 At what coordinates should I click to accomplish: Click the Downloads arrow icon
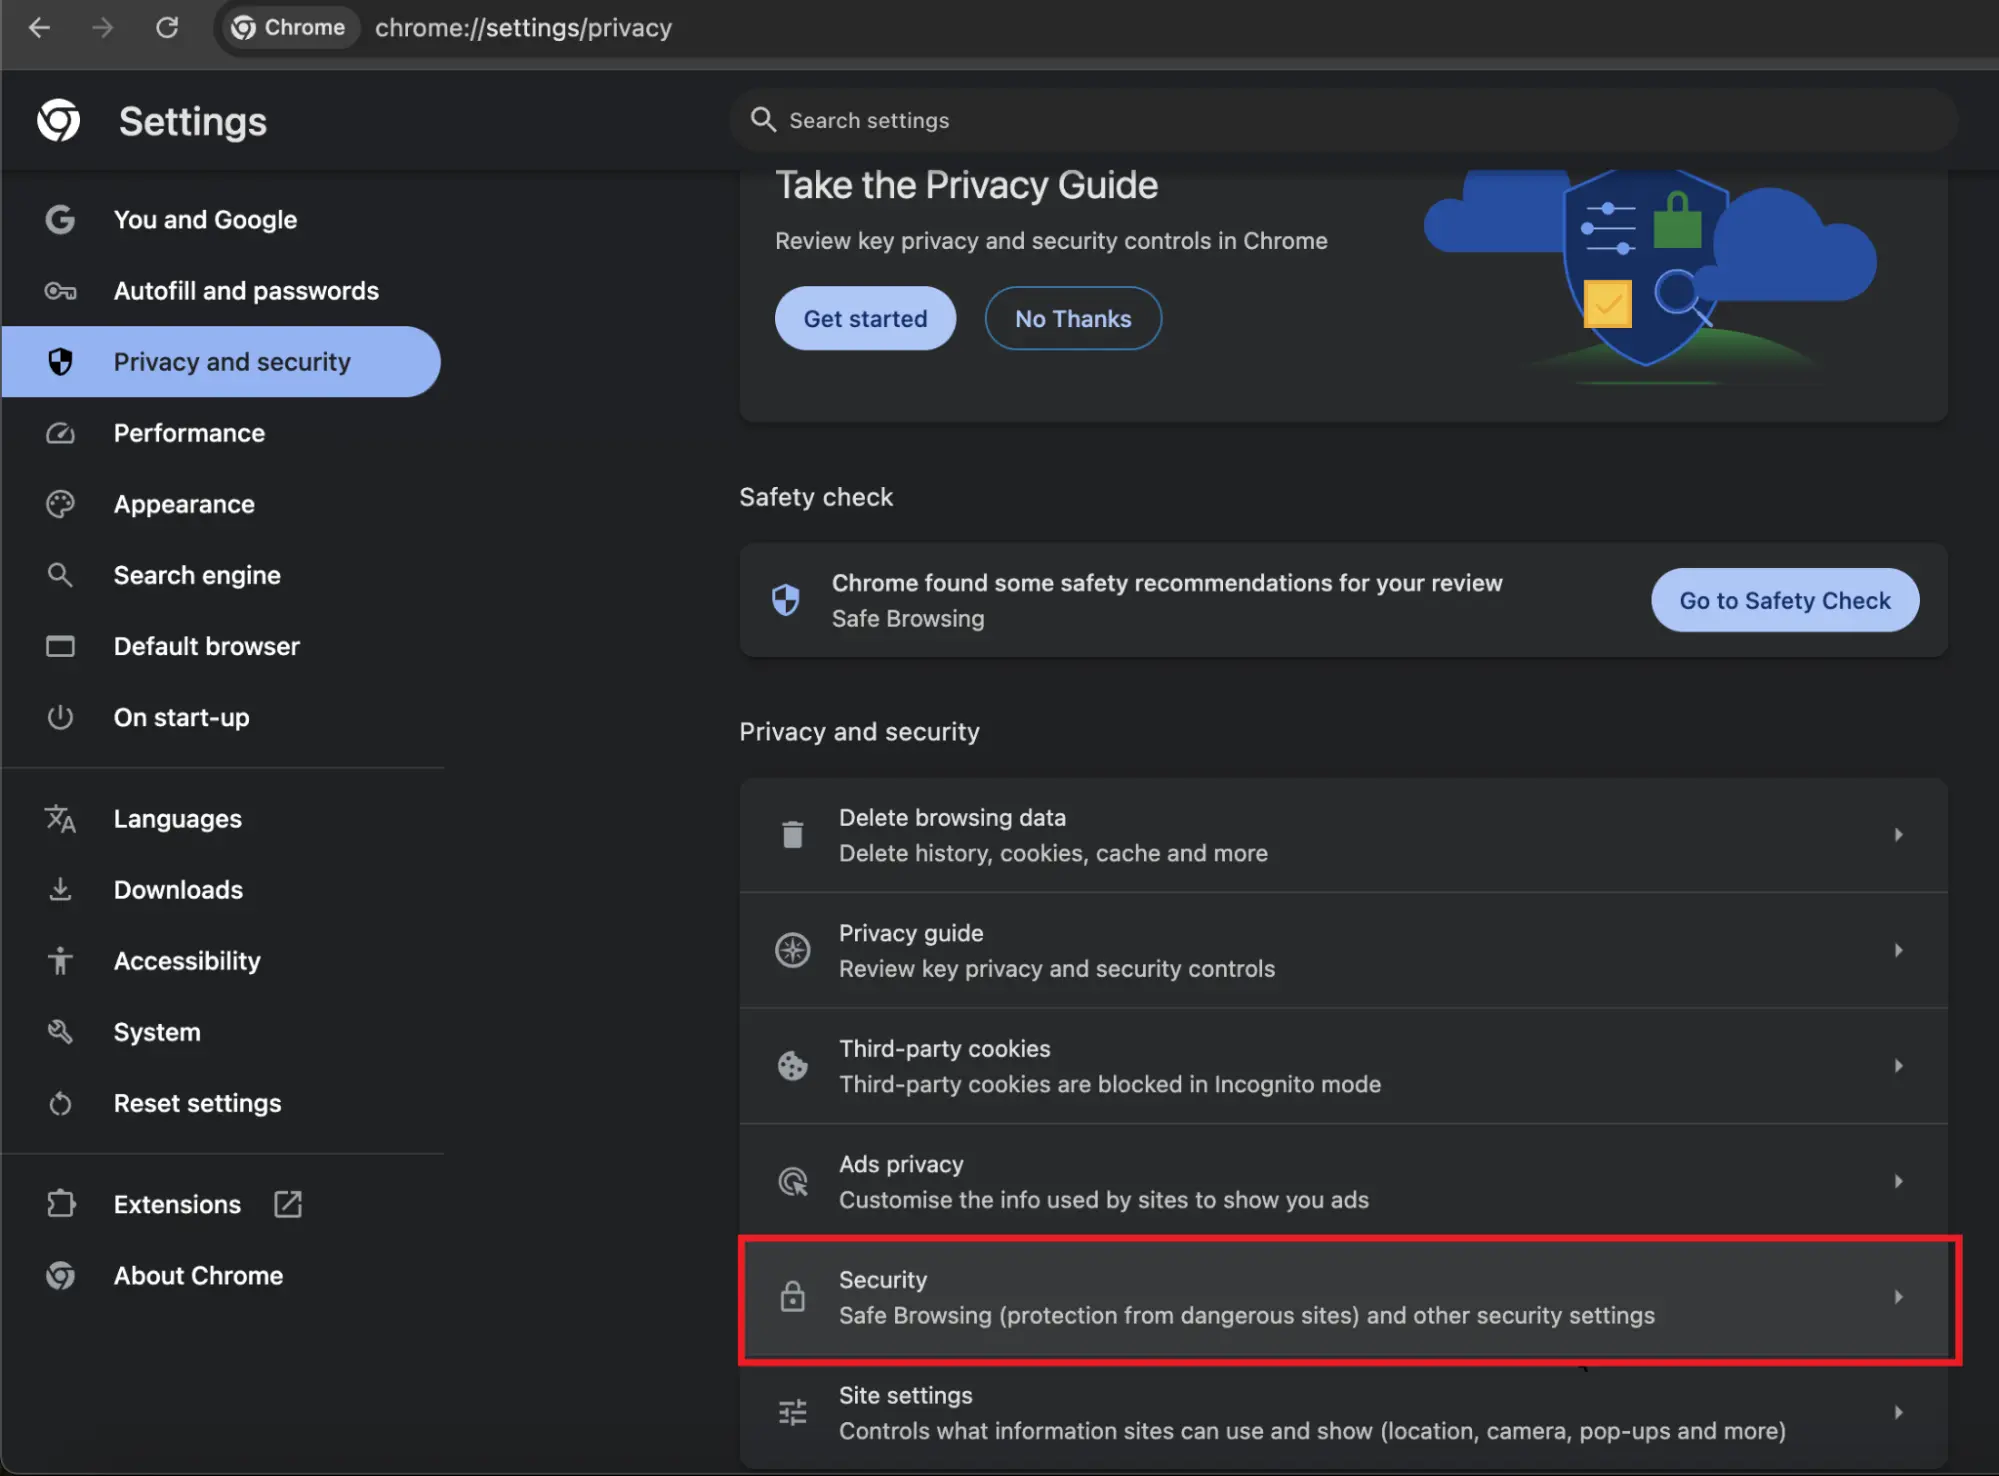pos(61,889)
